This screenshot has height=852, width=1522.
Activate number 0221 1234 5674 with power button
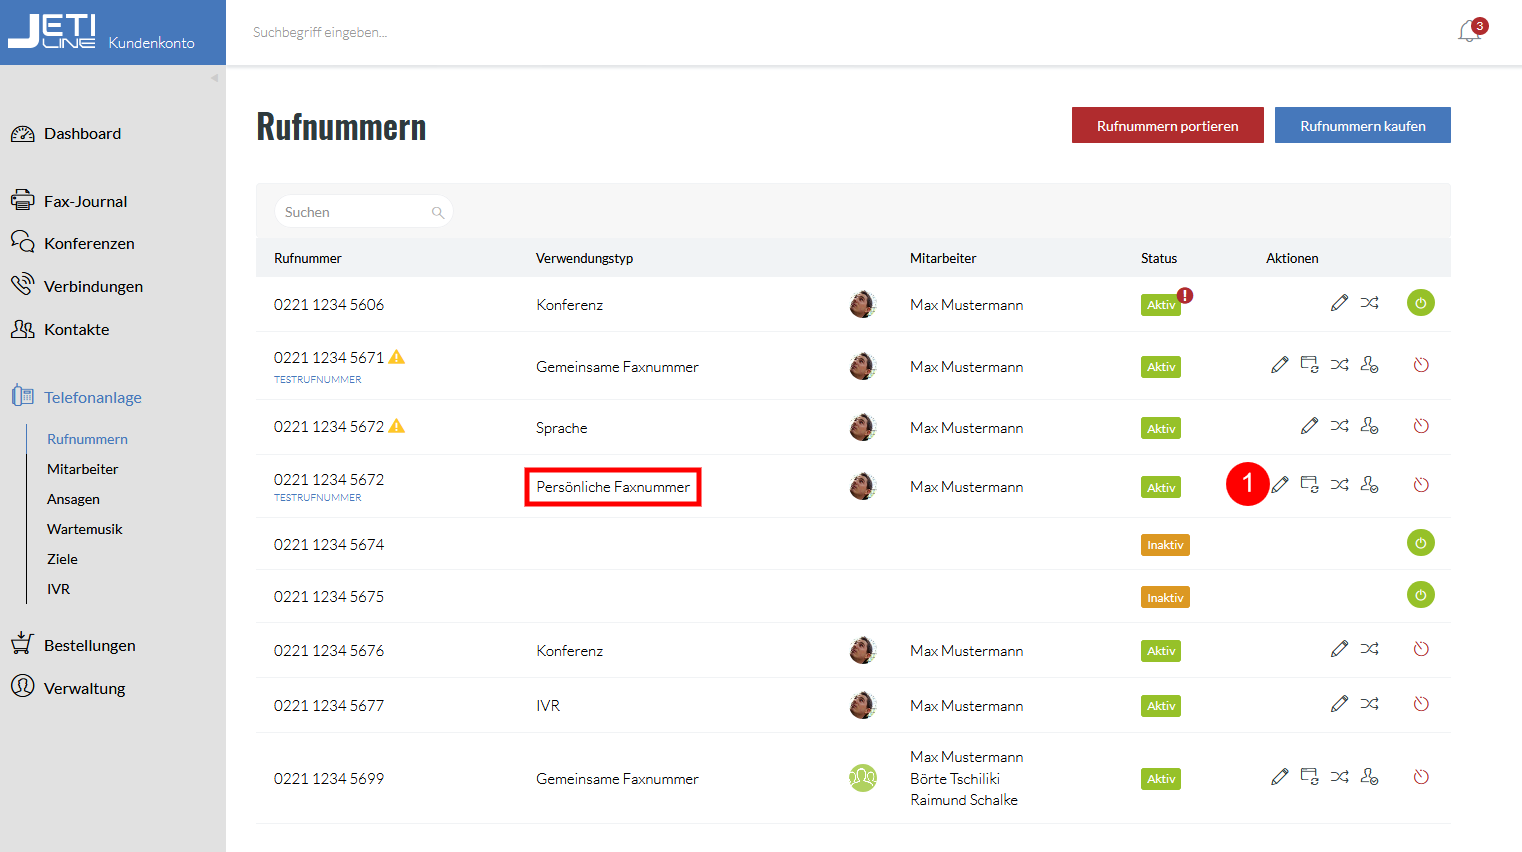coord(1420,543)
